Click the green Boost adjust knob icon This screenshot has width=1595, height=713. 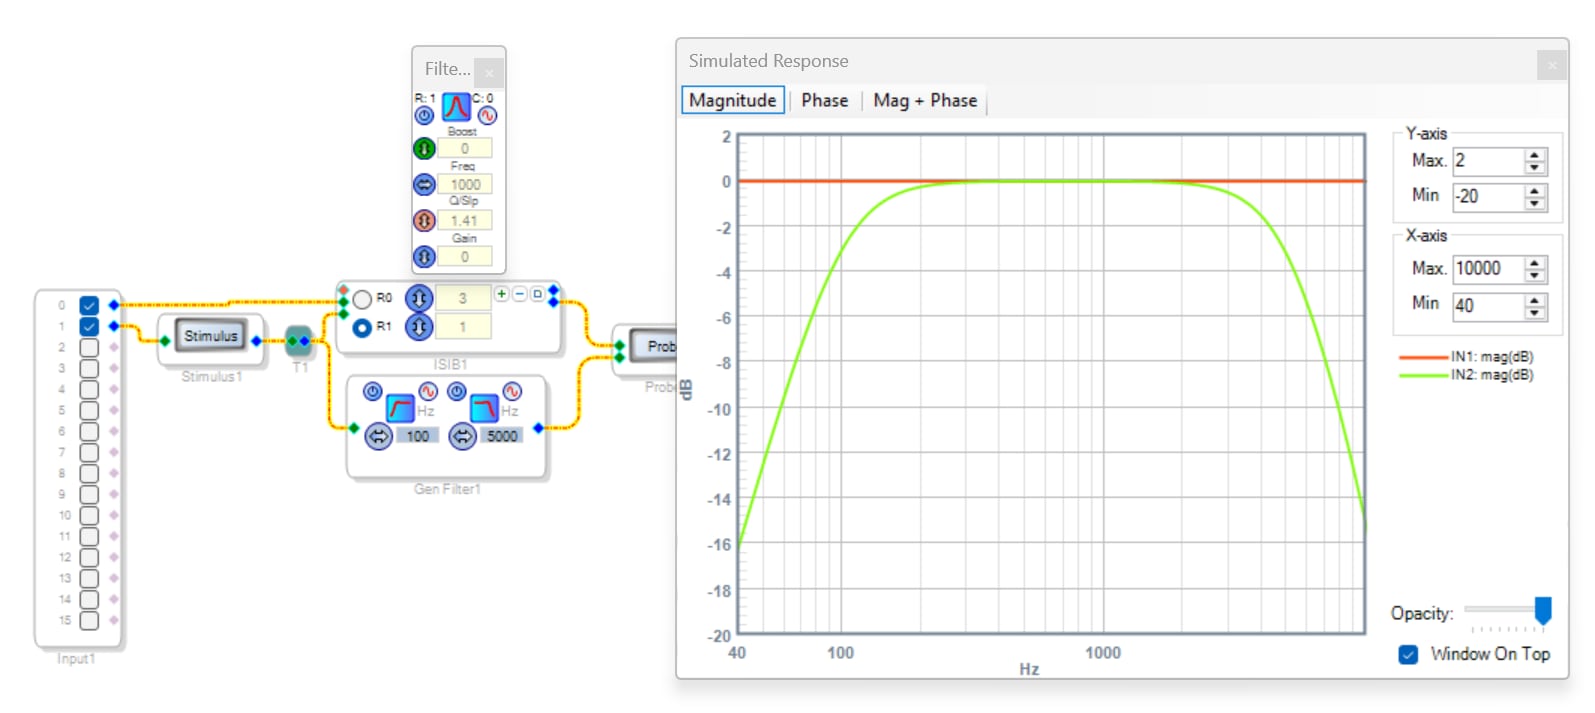(x=424, y=149)
